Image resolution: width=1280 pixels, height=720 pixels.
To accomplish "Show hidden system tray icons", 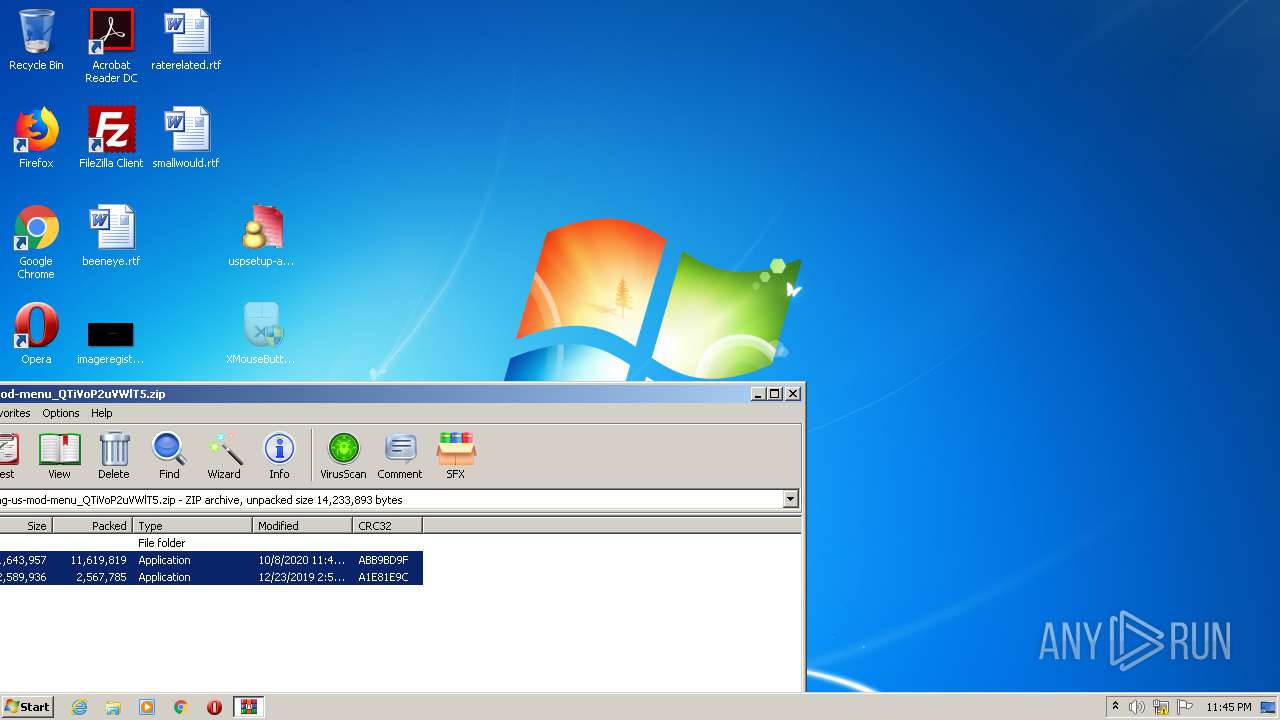I will click(1115, 707).
